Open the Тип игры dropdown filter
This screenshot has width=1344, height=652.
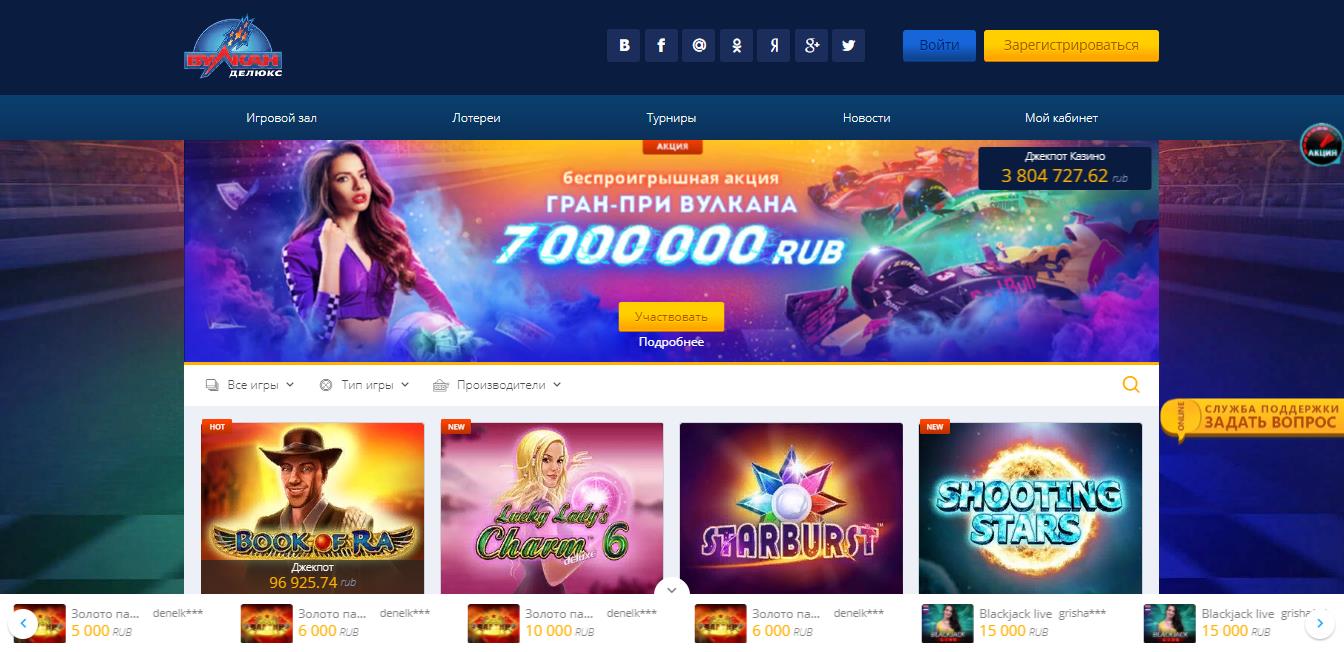point(364,384)
